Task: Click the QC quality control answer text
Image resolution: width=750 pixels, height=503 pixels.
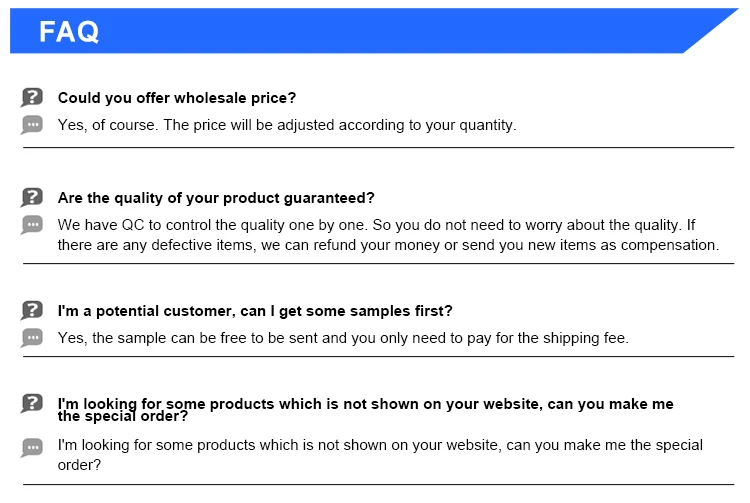Action: click(376, 225)
